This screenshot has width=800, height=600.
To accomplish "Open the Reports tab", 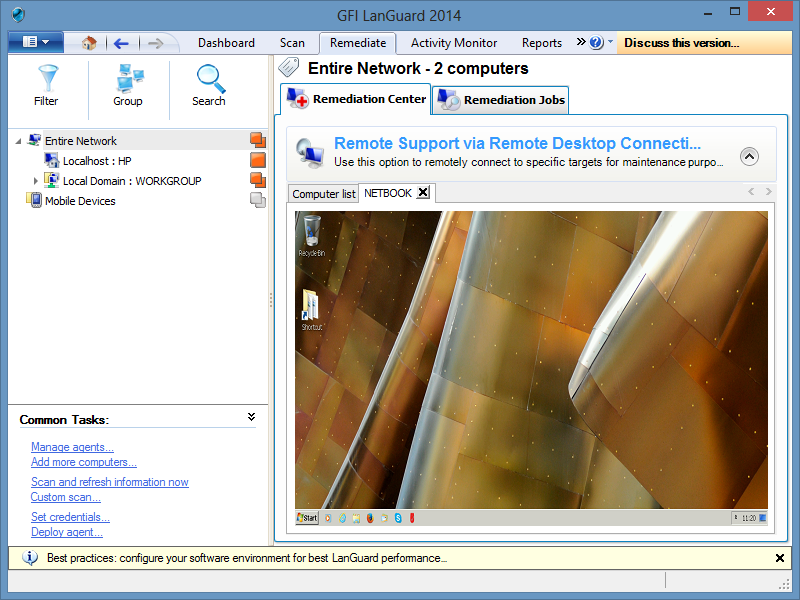I will point(542,43).
